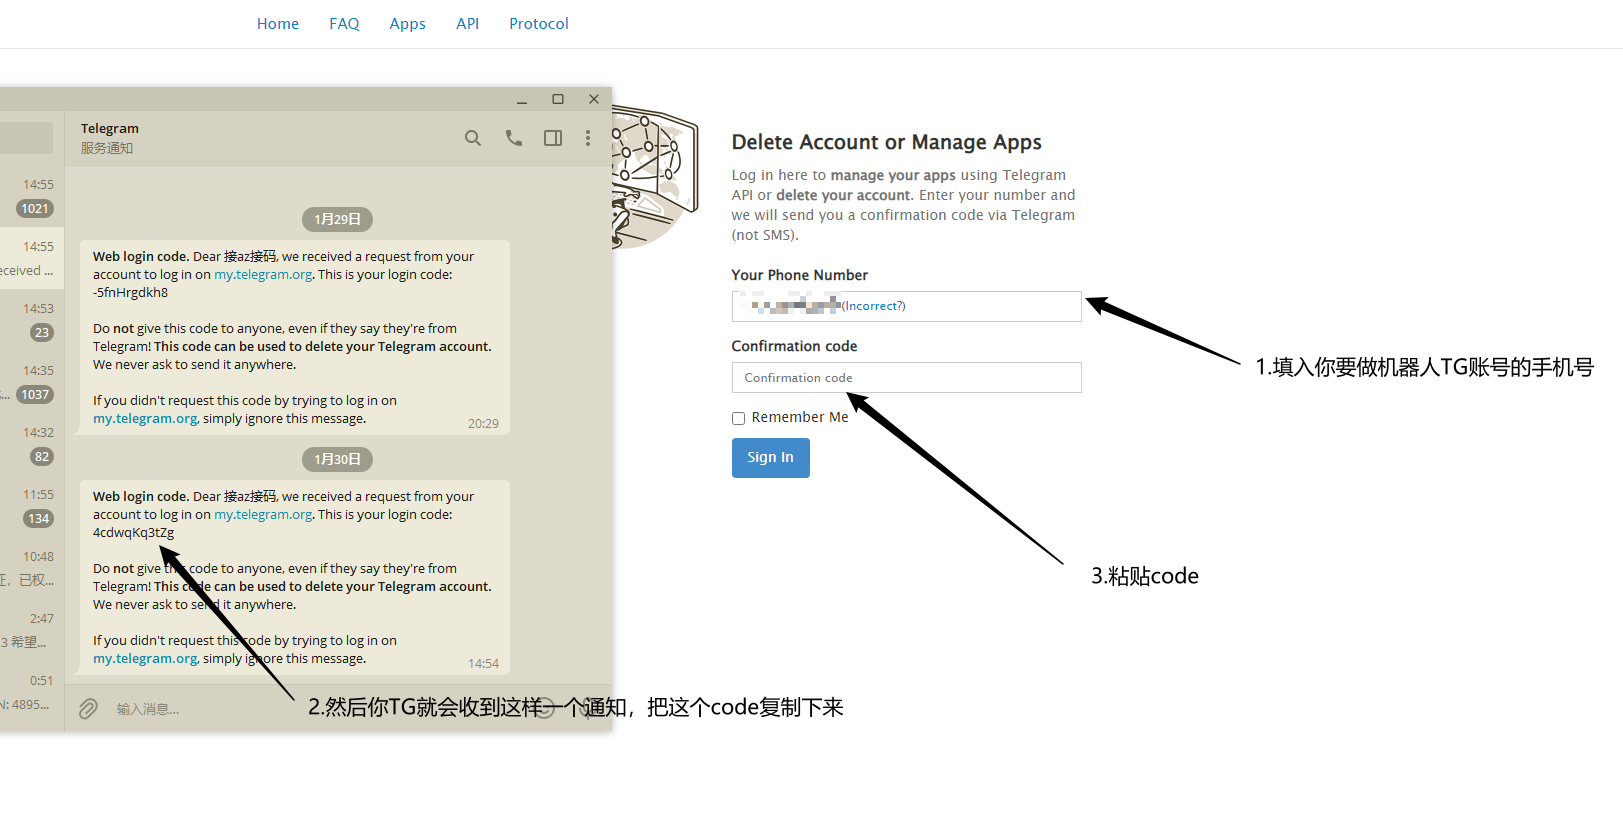
Task: Open the Home page link
Action: [277, 24]
